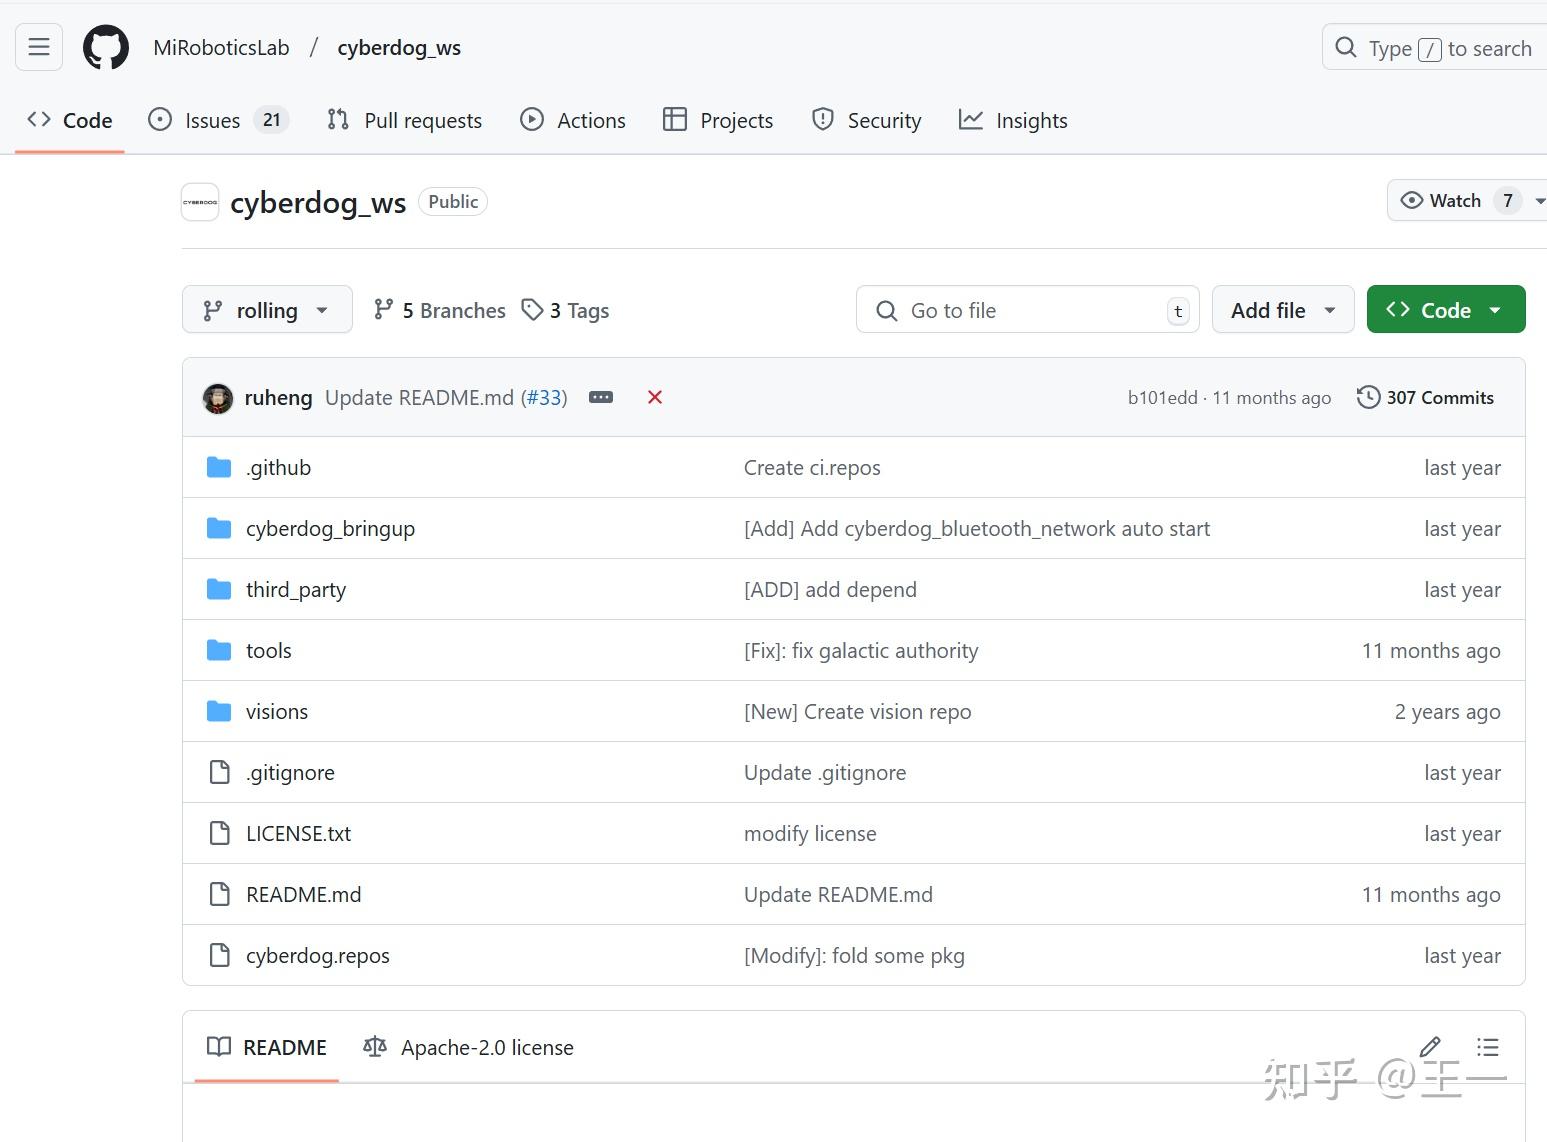Open the Insights tab

tap(1031, 120)
